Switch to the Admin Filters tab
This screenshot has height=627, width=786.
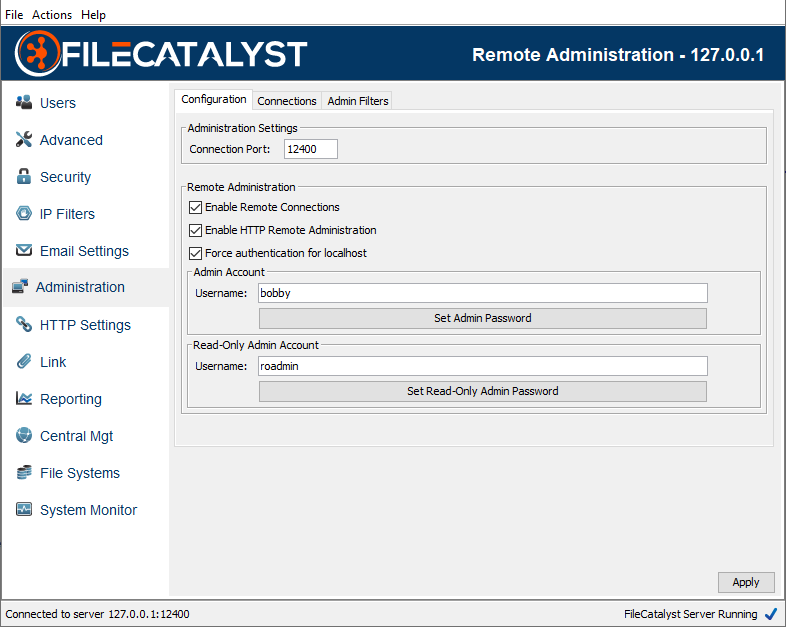pos(358,101)
